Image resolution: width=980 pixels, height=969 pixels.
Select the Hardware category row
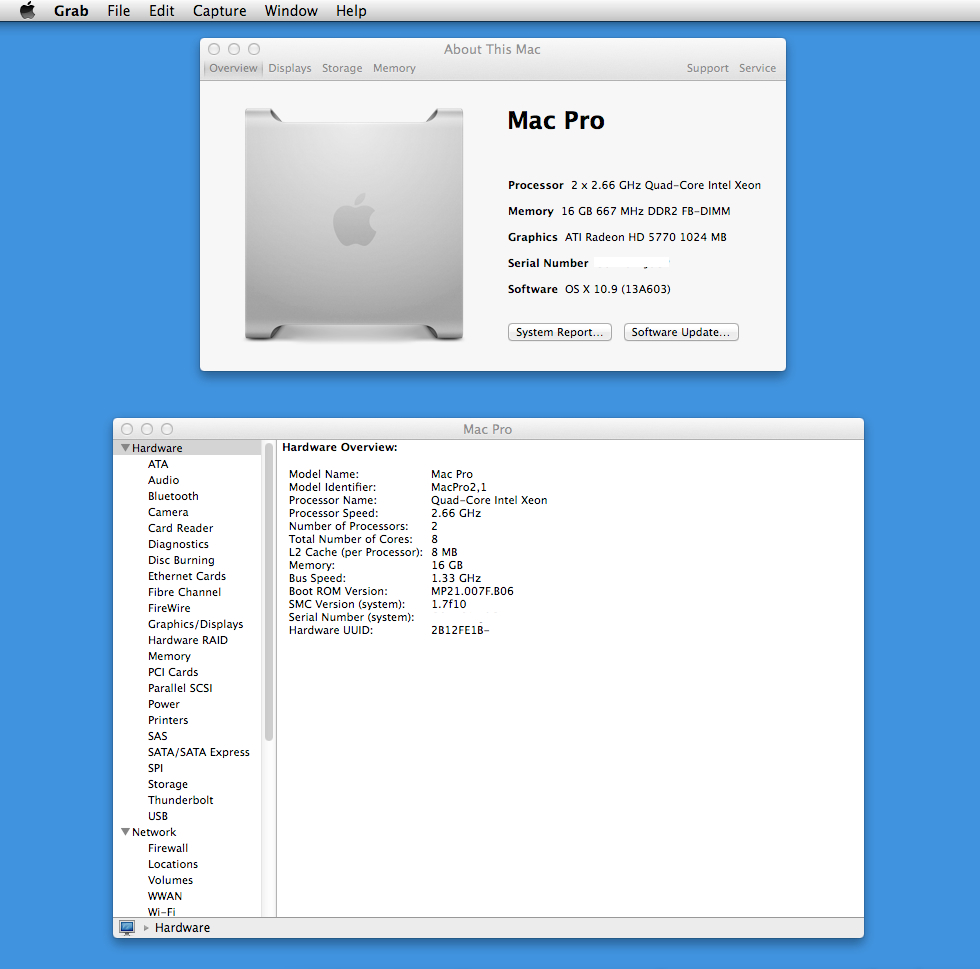pos(188,448)
